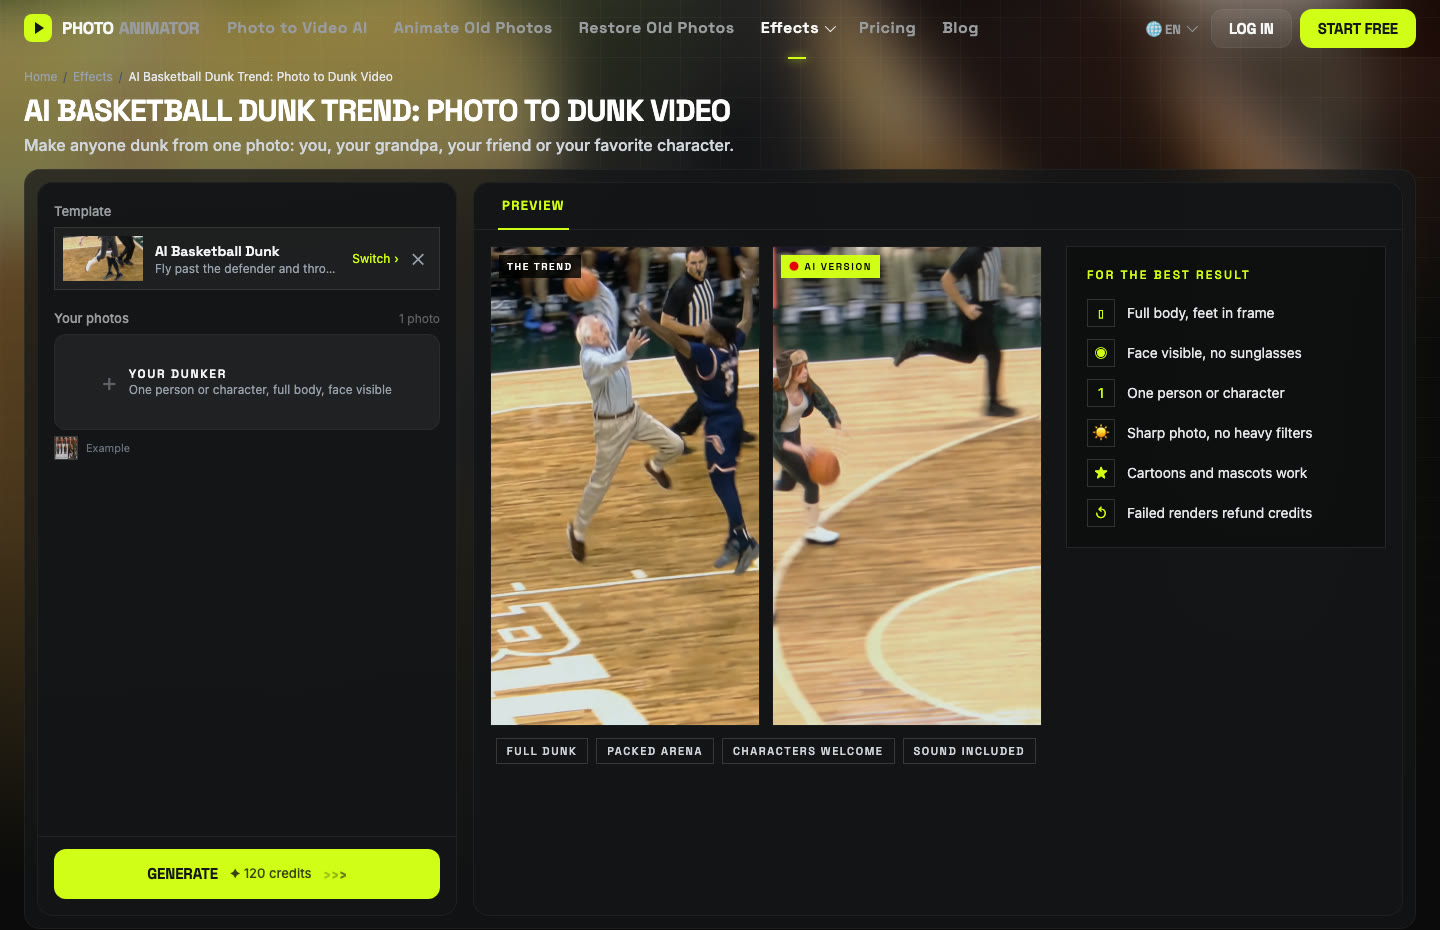
Task: Open Restore Old Photos page
Action: pyautogui.click(x=656, y=28)
